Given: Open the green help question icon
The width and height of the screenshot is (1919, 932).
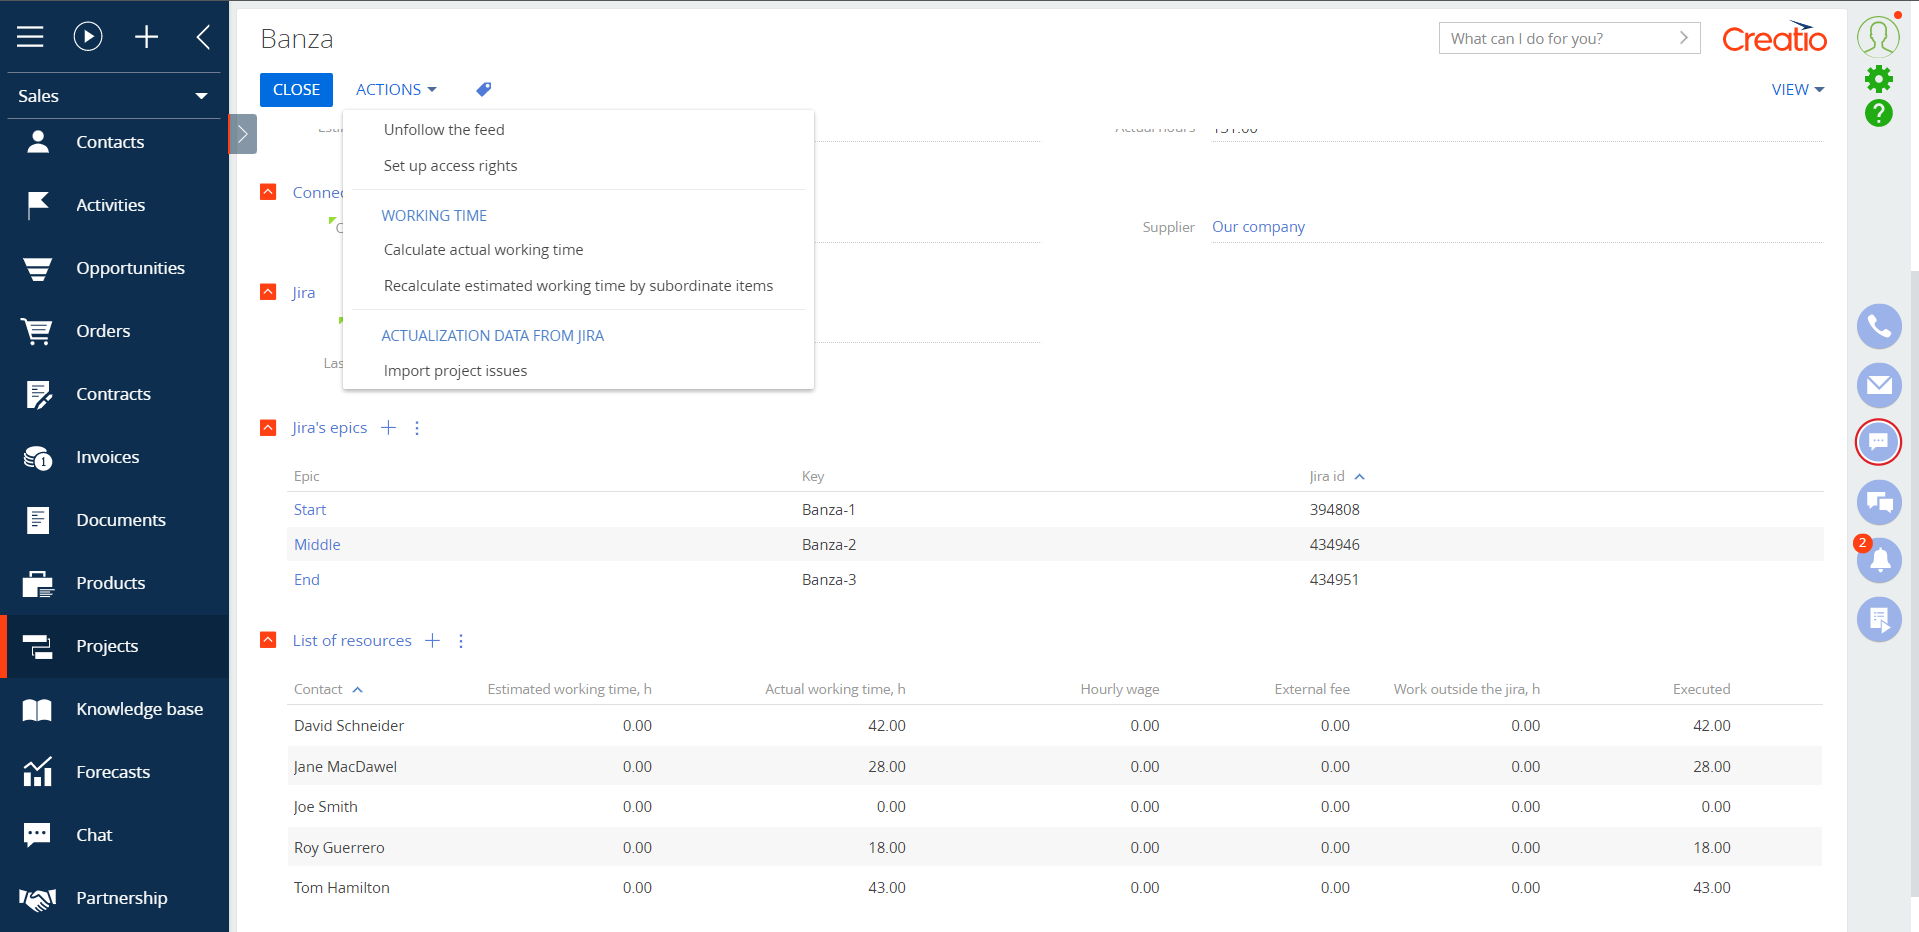Looking at the screenshot, I should (1879, 113).
